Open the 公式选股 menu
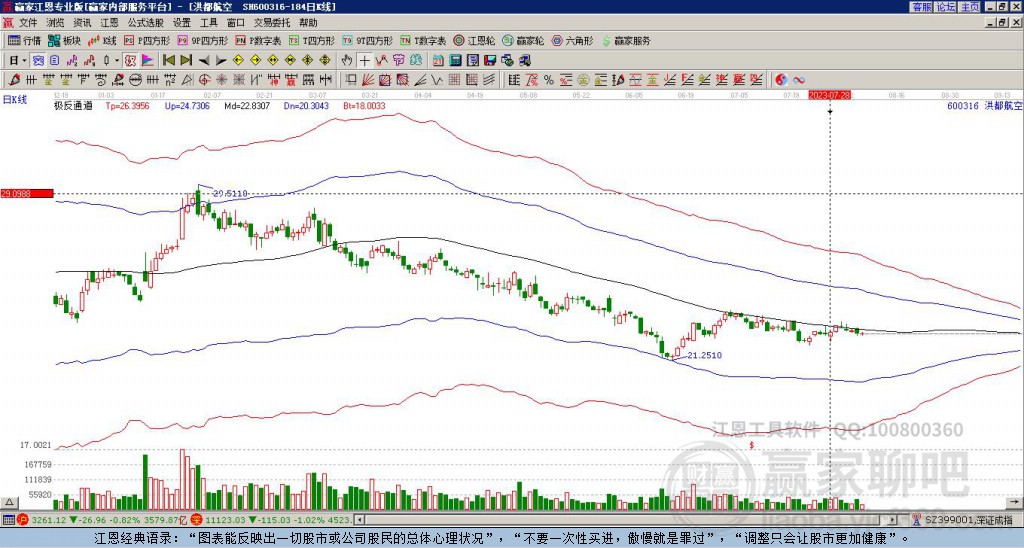Screen dimensions: 1024x548 coord(146,23)
